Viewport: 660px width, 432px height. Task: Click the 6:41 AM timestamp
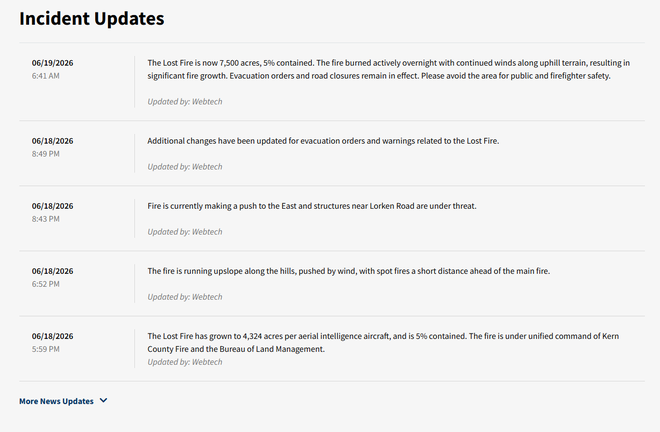(x=45, y=76)
